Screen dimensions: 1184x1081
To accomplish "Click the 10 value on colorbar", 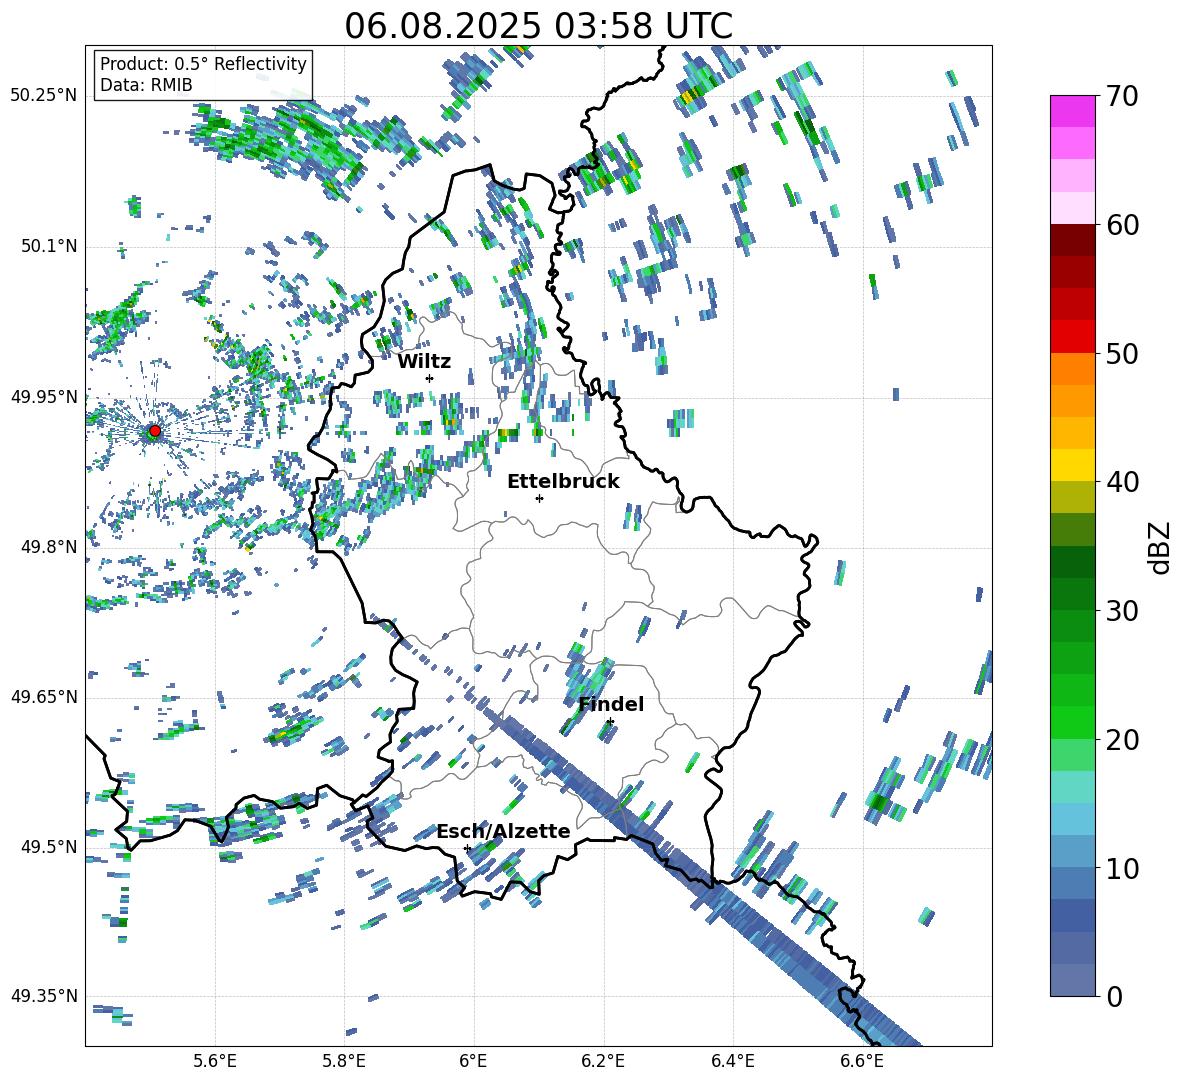I will (x=1122, y=869).
